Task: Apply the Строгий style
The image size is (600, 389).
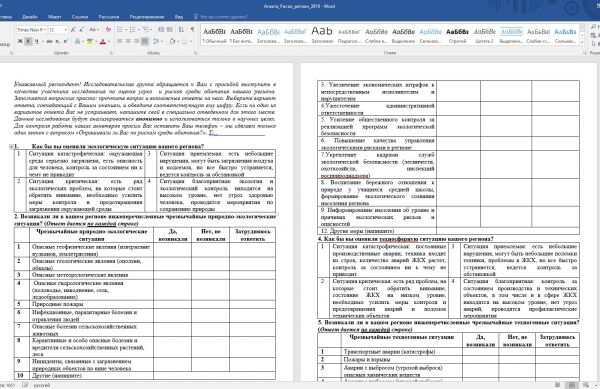Action: tap(457, 35)
